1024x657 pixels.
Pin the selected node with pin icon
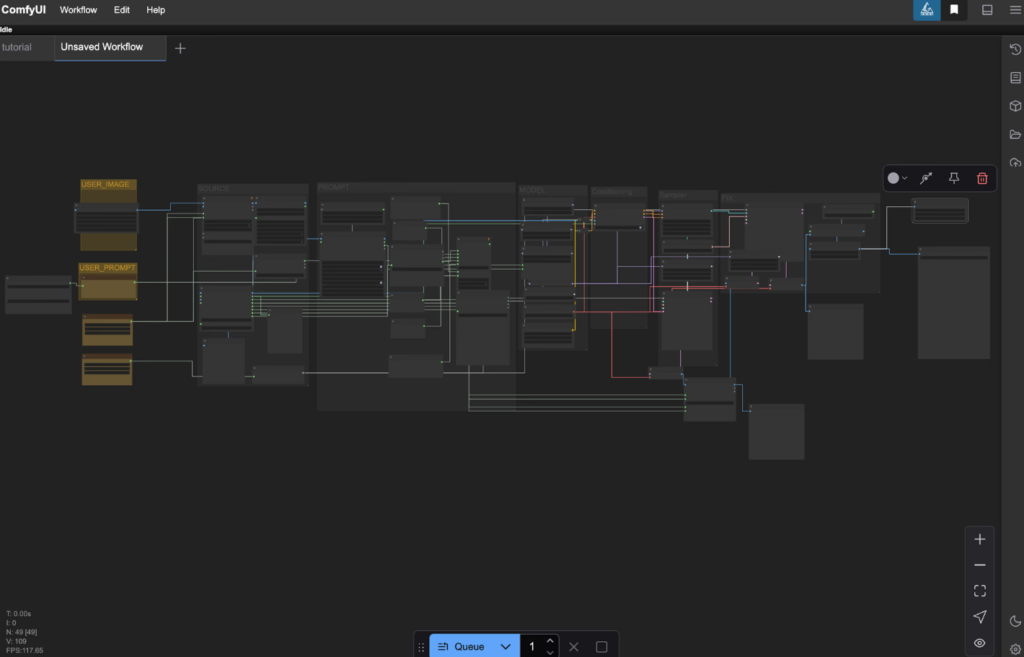954,178
